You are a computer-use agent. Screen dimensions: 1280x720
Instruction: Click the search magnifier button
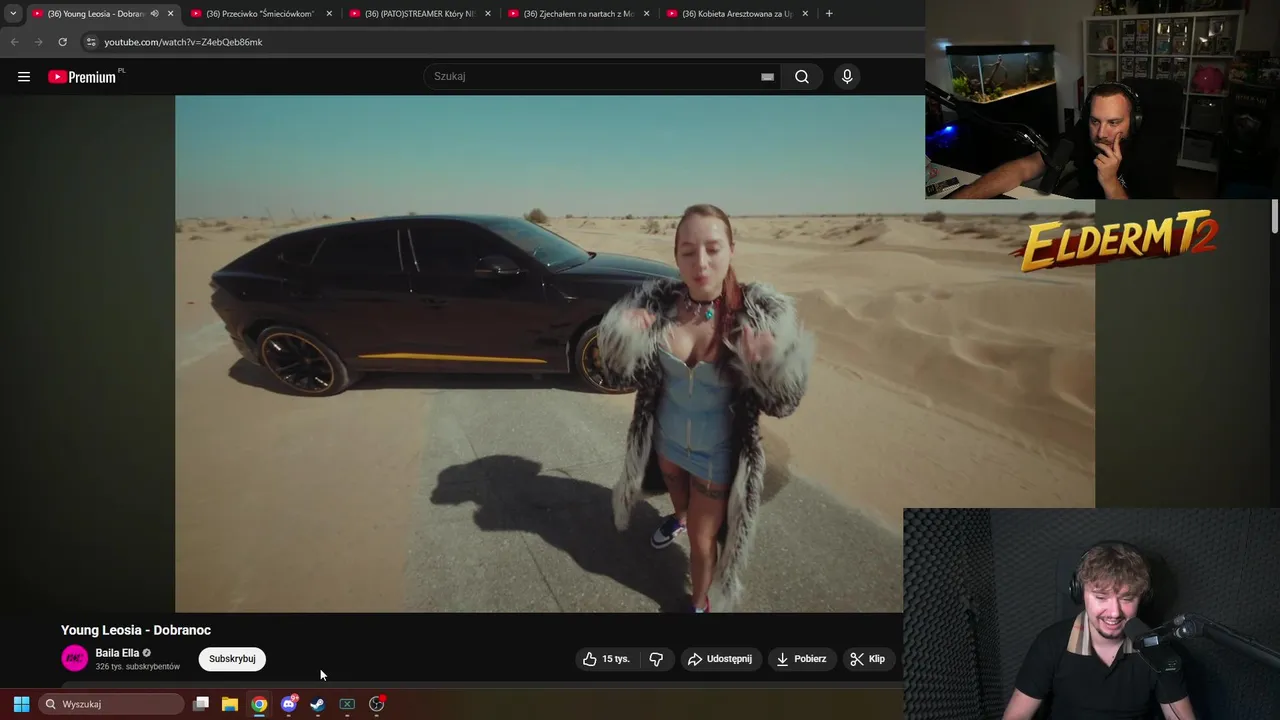click(802, 77)
